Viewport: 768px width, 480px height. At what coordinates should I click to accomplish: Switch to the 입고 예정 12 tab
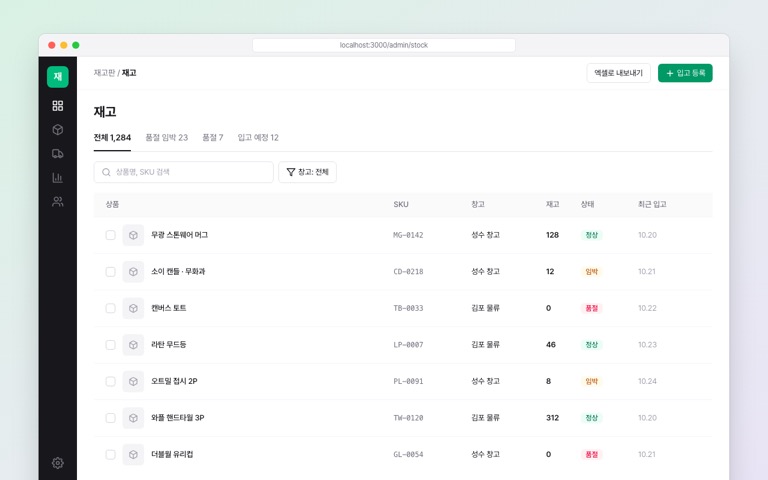pos(258,138)
